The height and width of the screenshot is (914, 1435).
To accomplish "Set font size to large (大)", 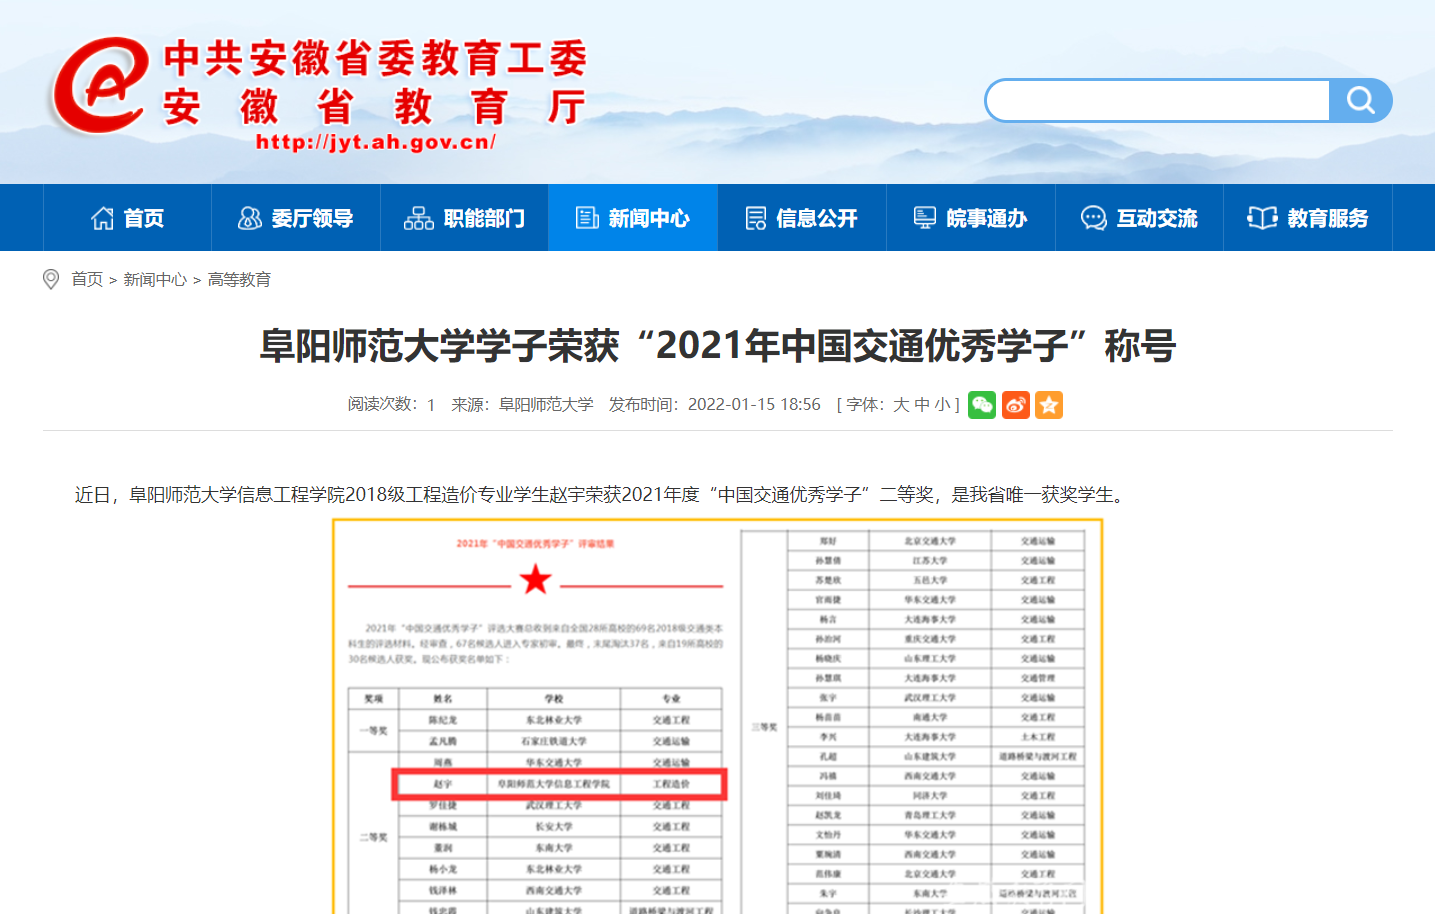I will pyautogui.click(x=901, y=405).
